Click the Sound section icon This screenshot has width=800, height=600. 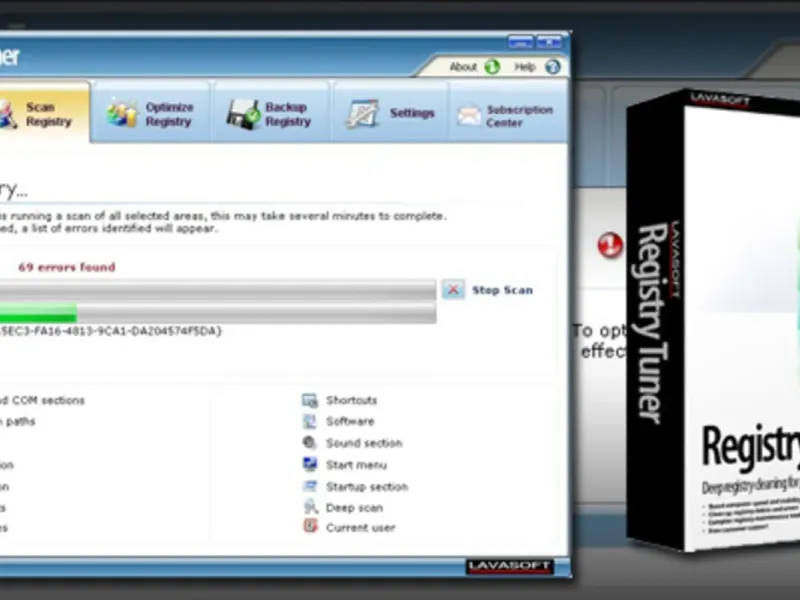pos(310,443)
